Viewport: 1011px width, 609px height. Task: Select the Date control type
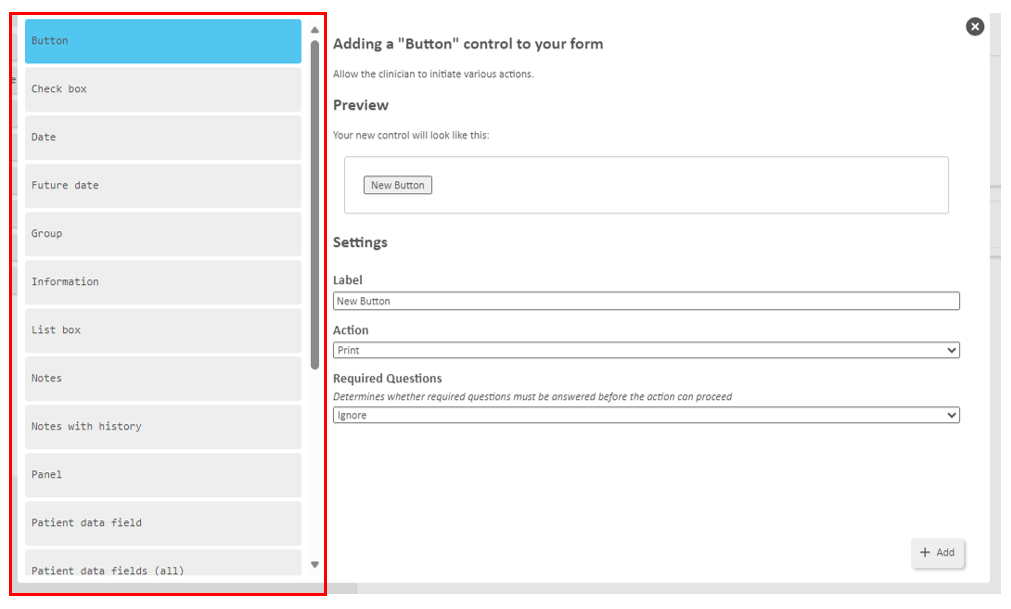[x=163, y=137]
